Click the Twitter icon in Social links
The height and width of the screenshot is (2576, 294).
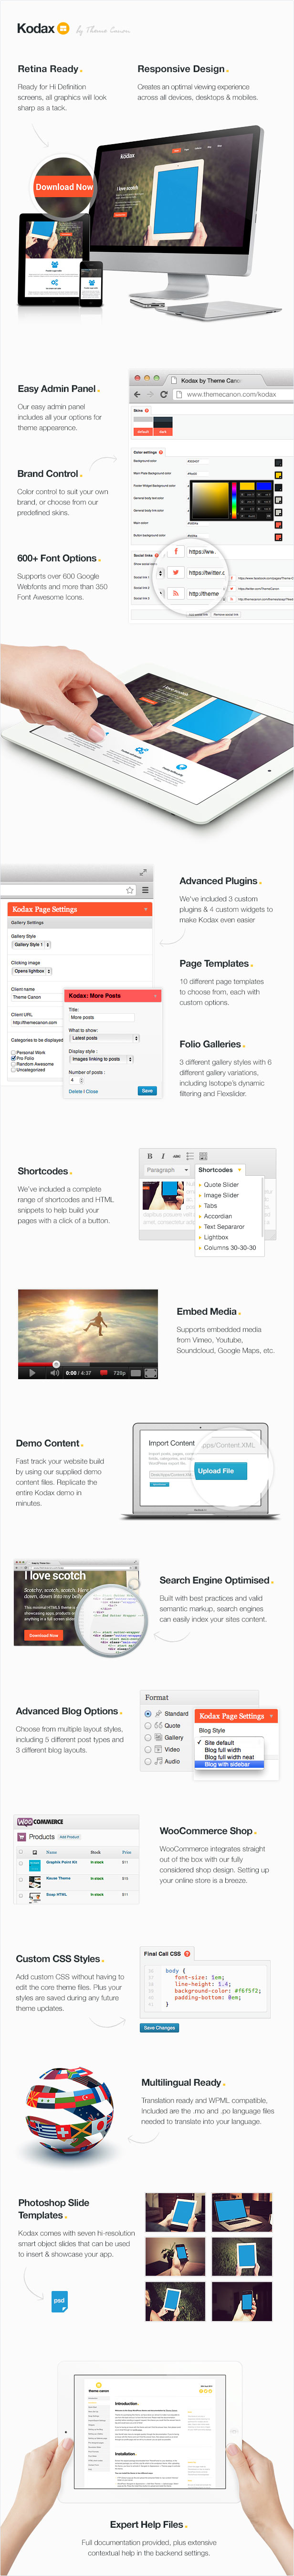pos(176,573)
